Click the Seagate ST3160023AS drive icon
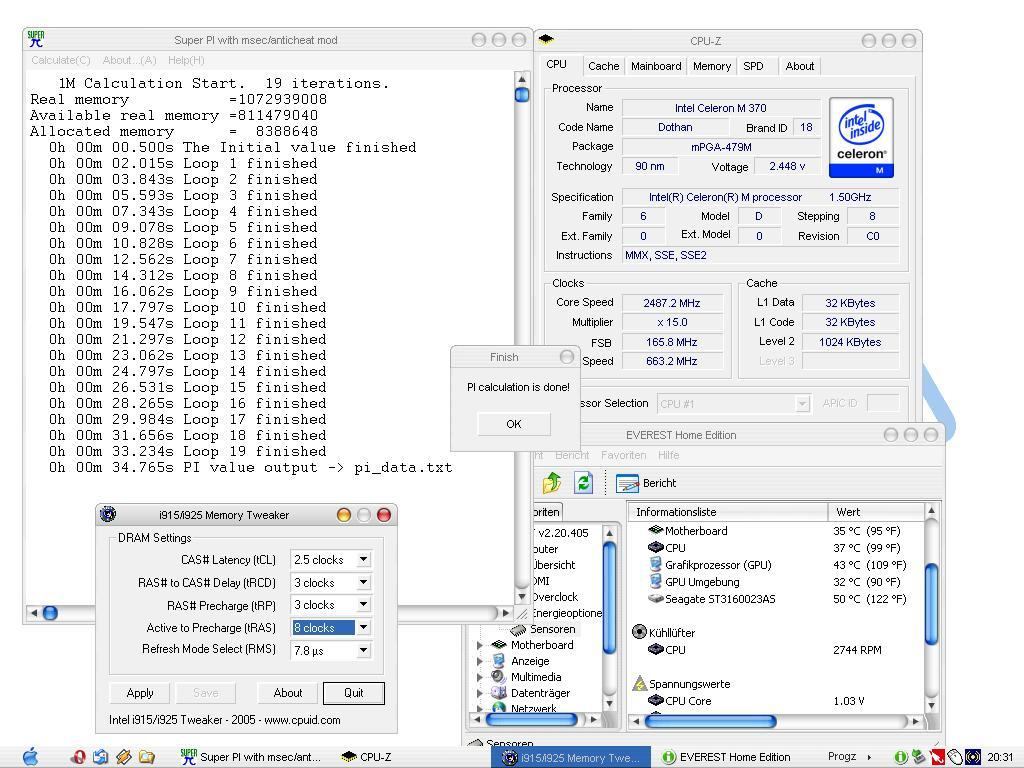1024x768 pixels. pos(656,598)
